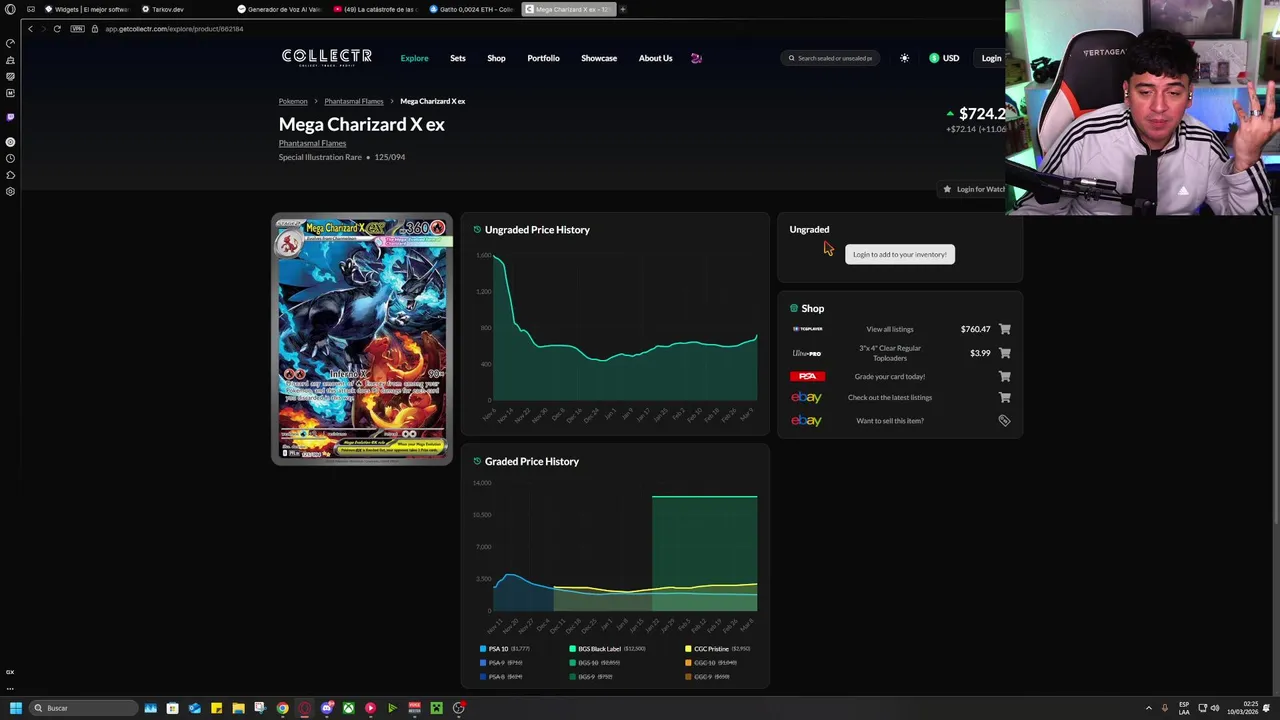View all TCGplayer listings

[889, 329]
